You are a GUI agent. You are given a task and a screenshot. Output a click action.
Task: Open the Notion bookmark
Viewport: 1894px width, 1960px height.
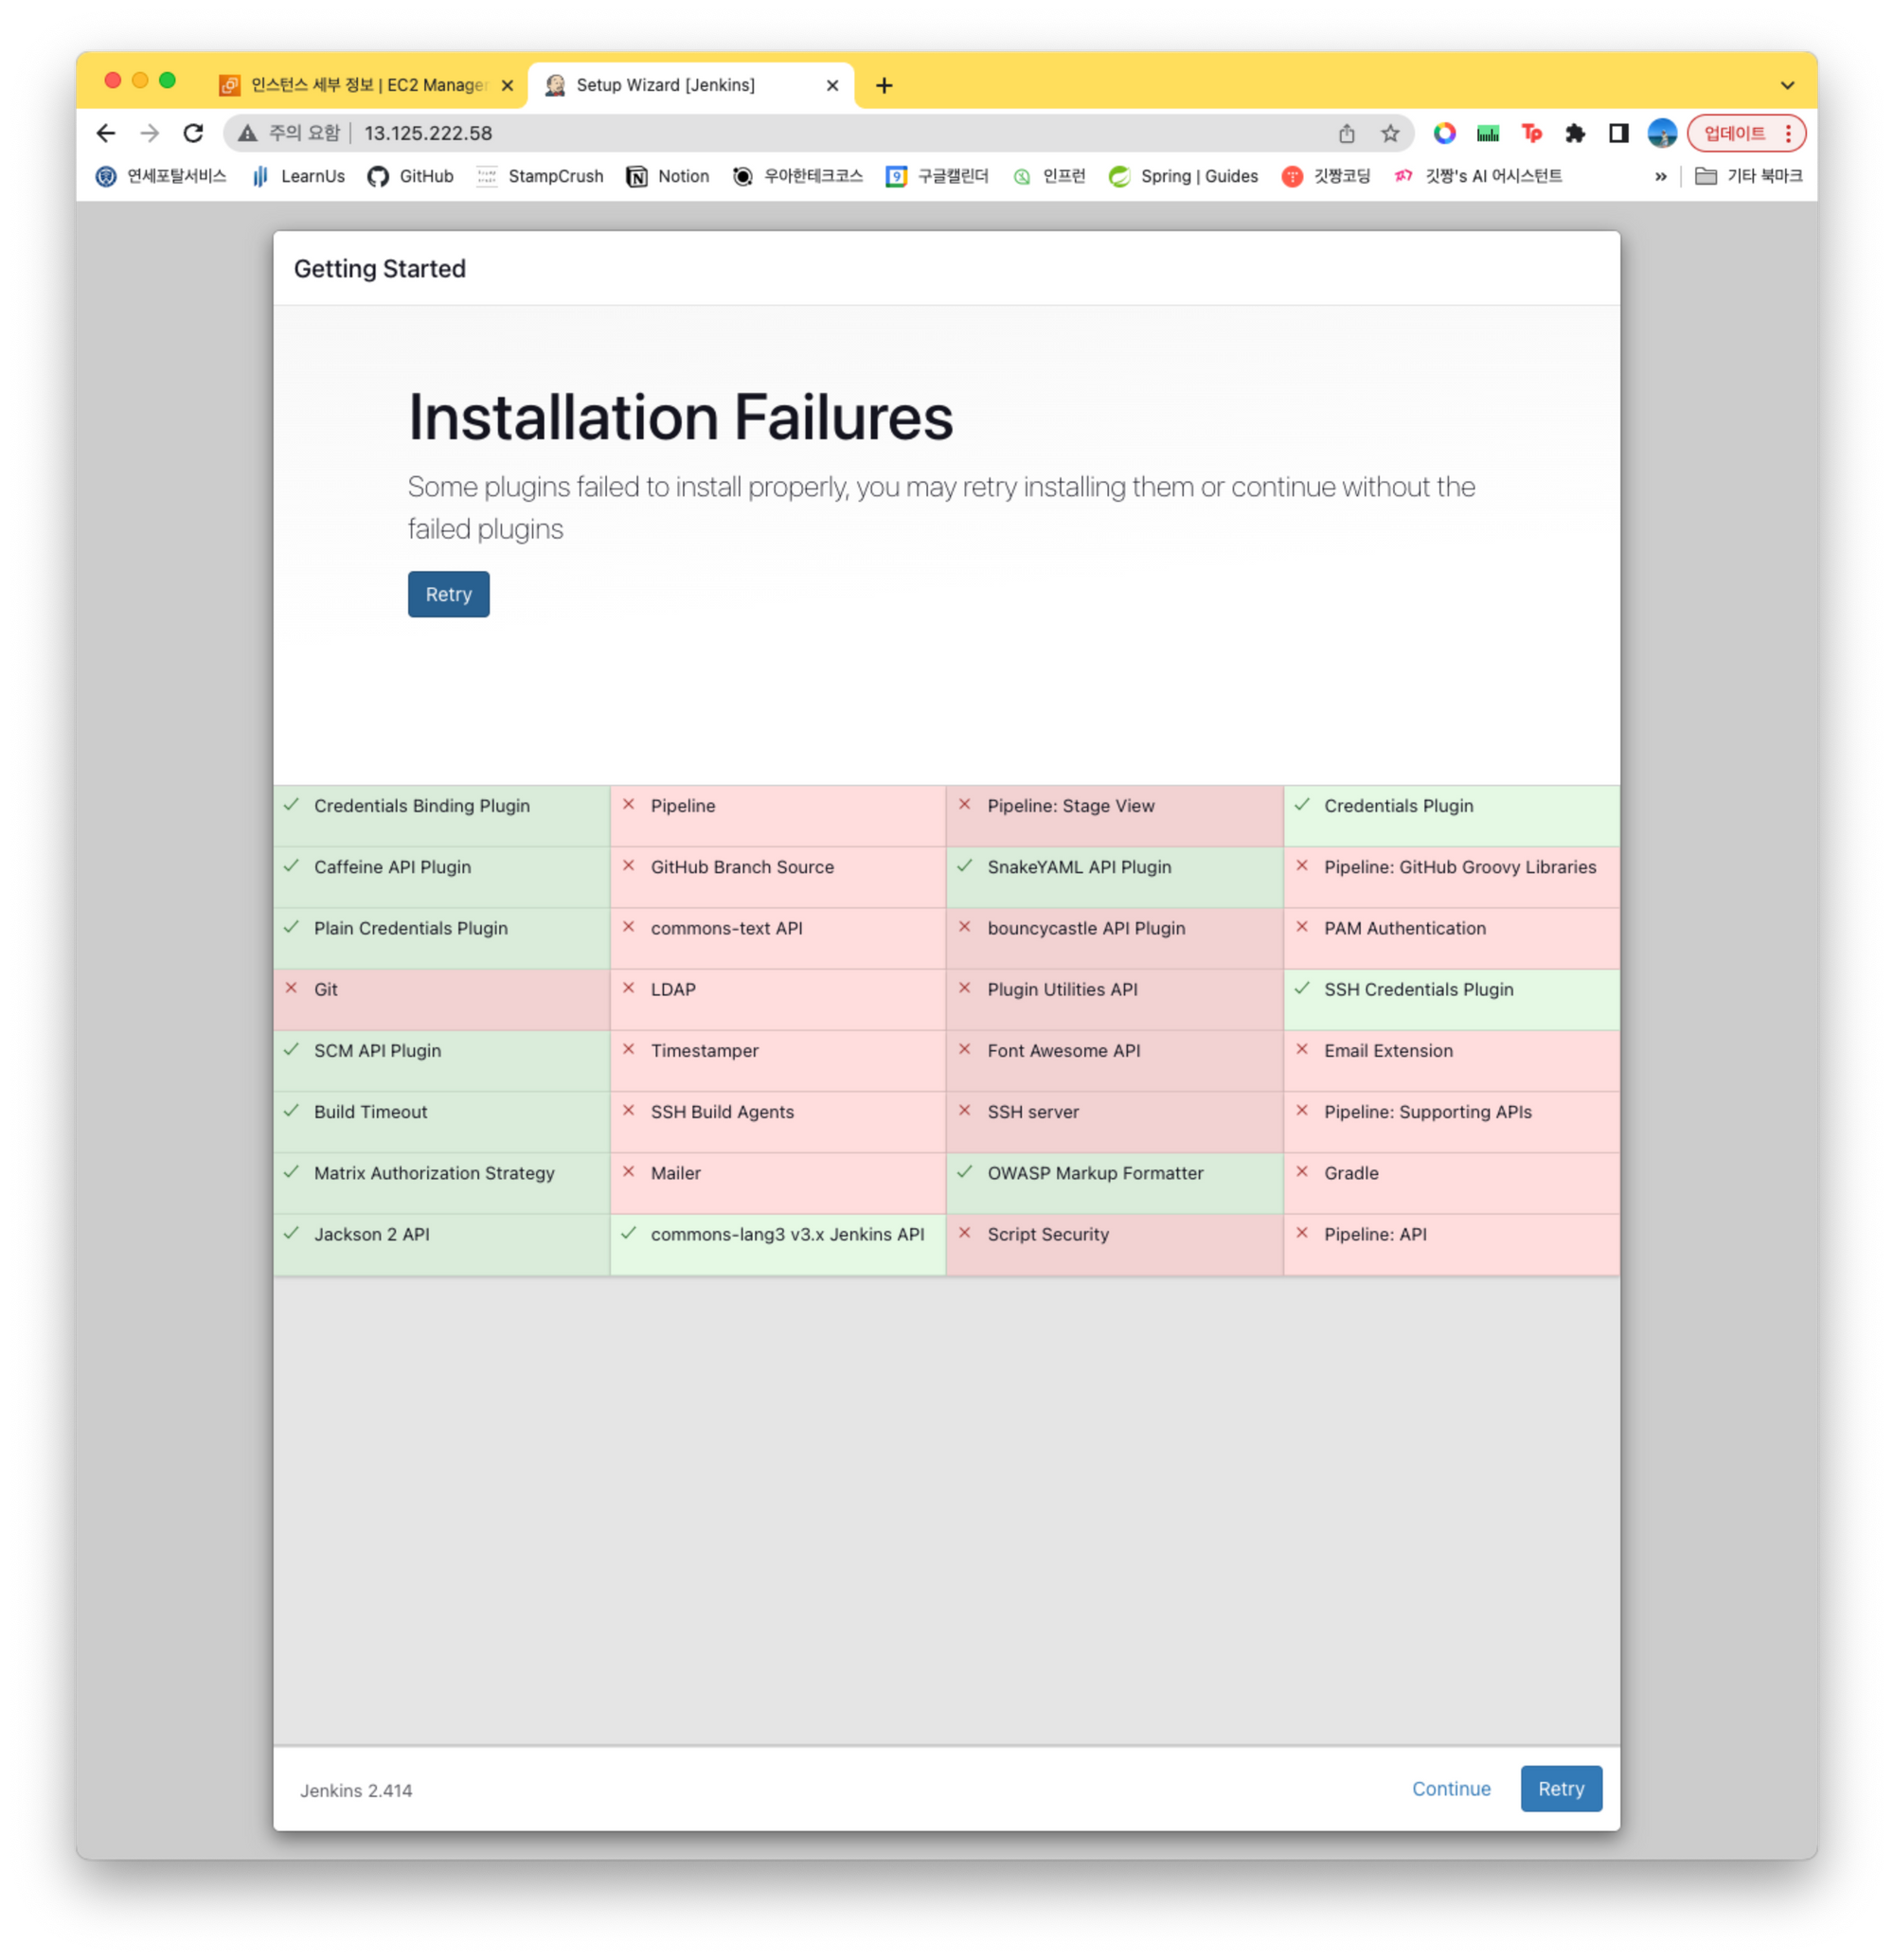tap(668, 176)
